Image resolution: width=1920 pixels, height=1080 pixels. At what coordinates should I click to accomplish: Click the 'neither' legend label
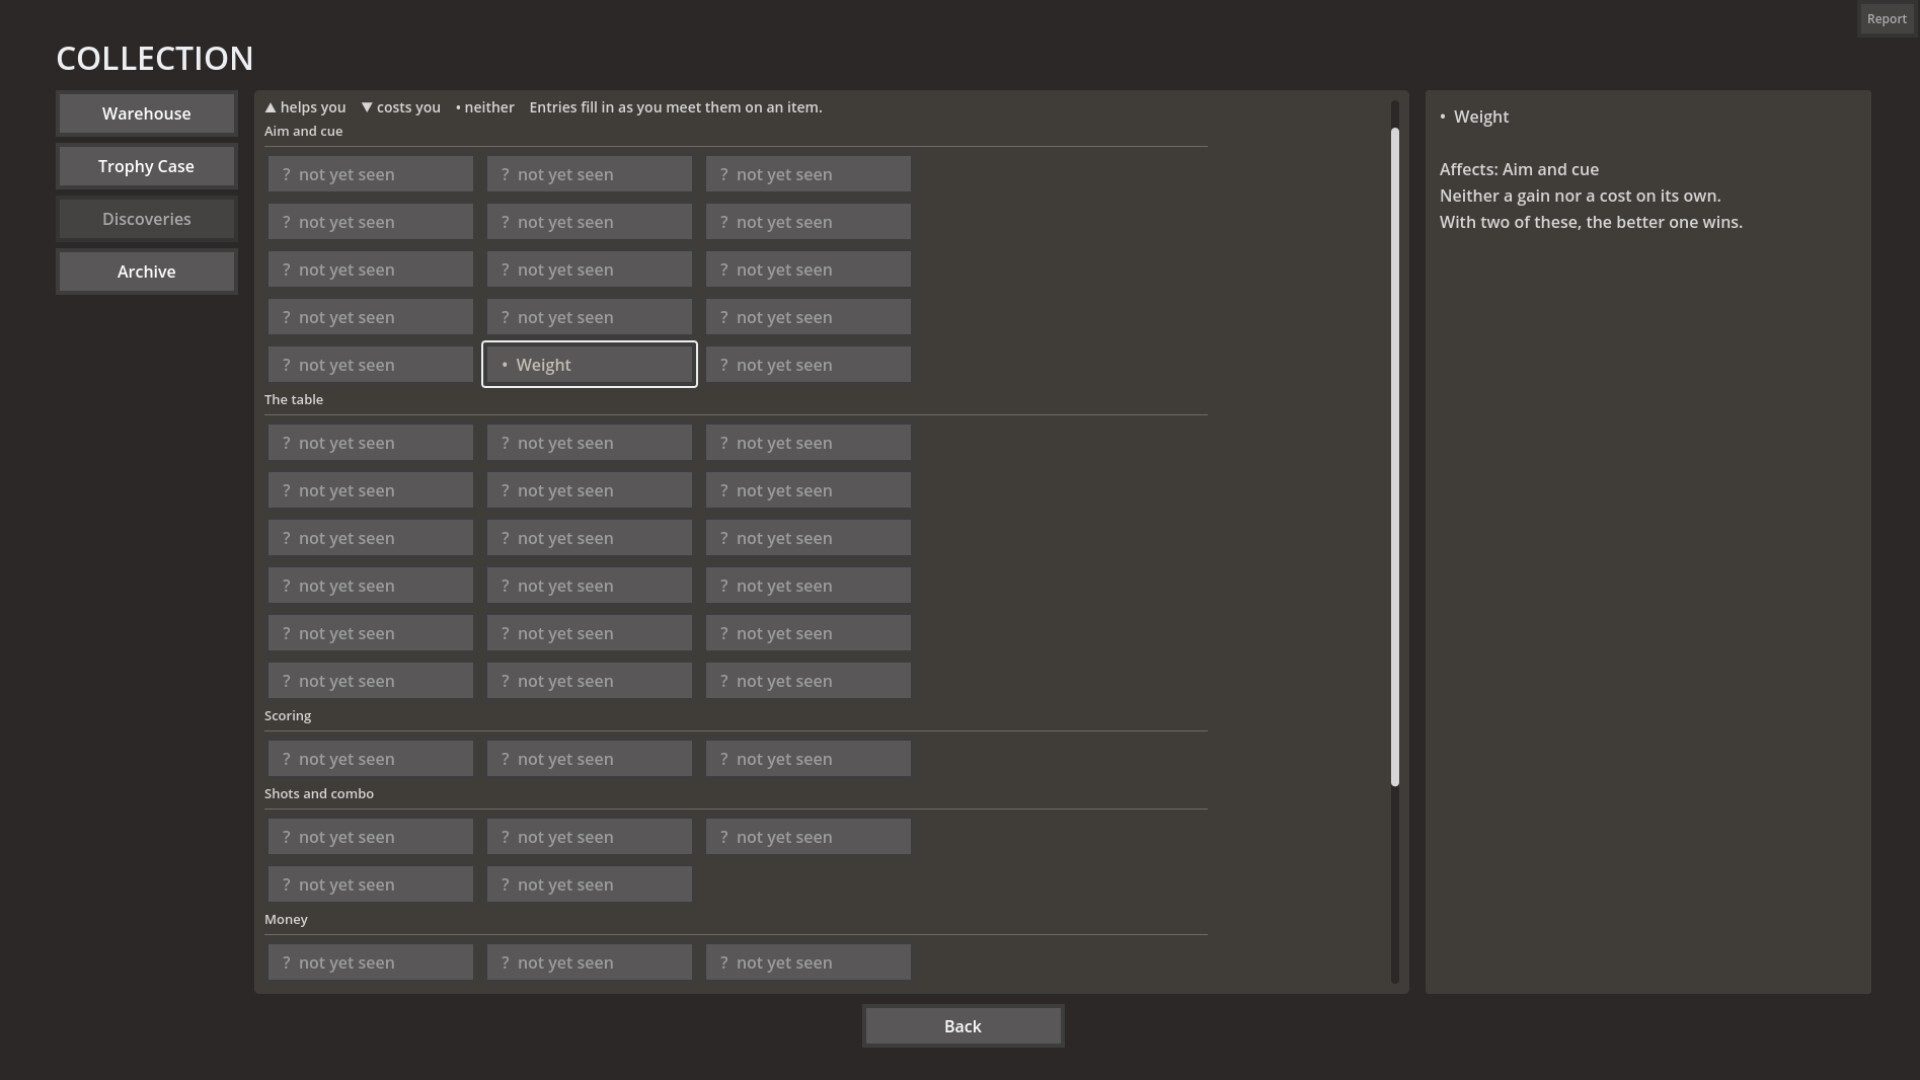pyautogui.click(x=489, y=107)
